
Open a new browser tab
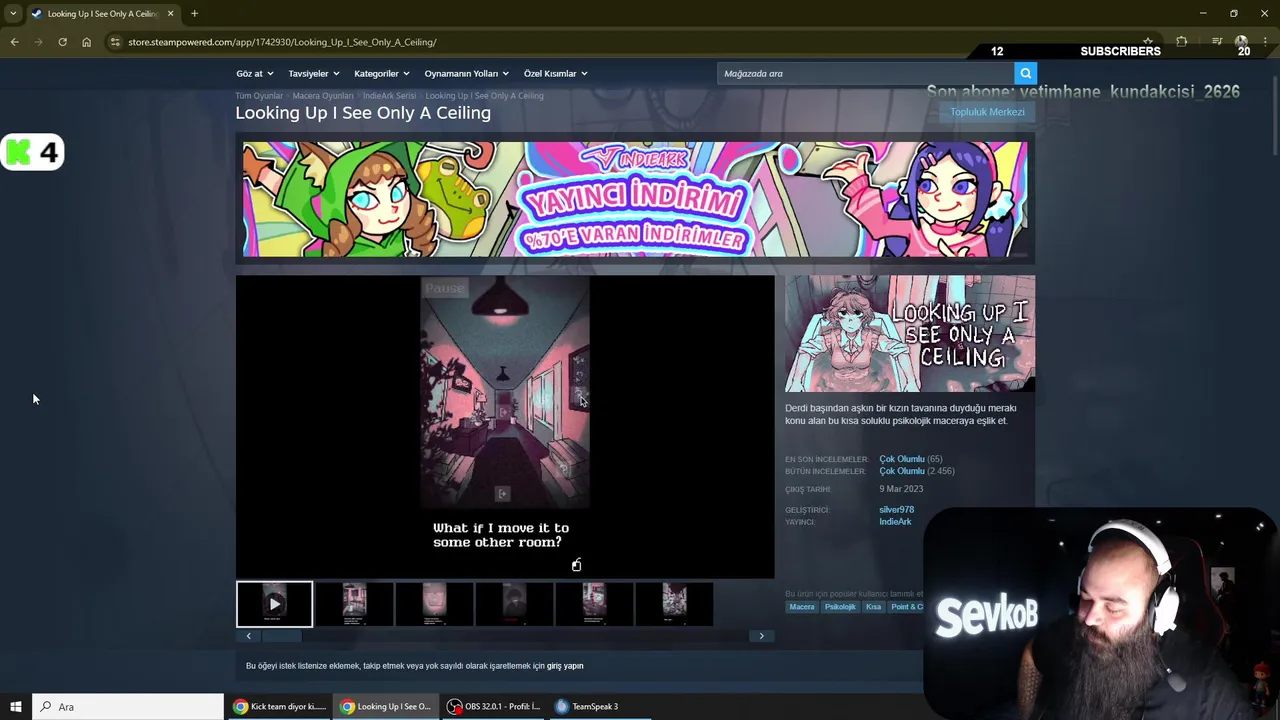pyautogui.click(x=194, y=13)
